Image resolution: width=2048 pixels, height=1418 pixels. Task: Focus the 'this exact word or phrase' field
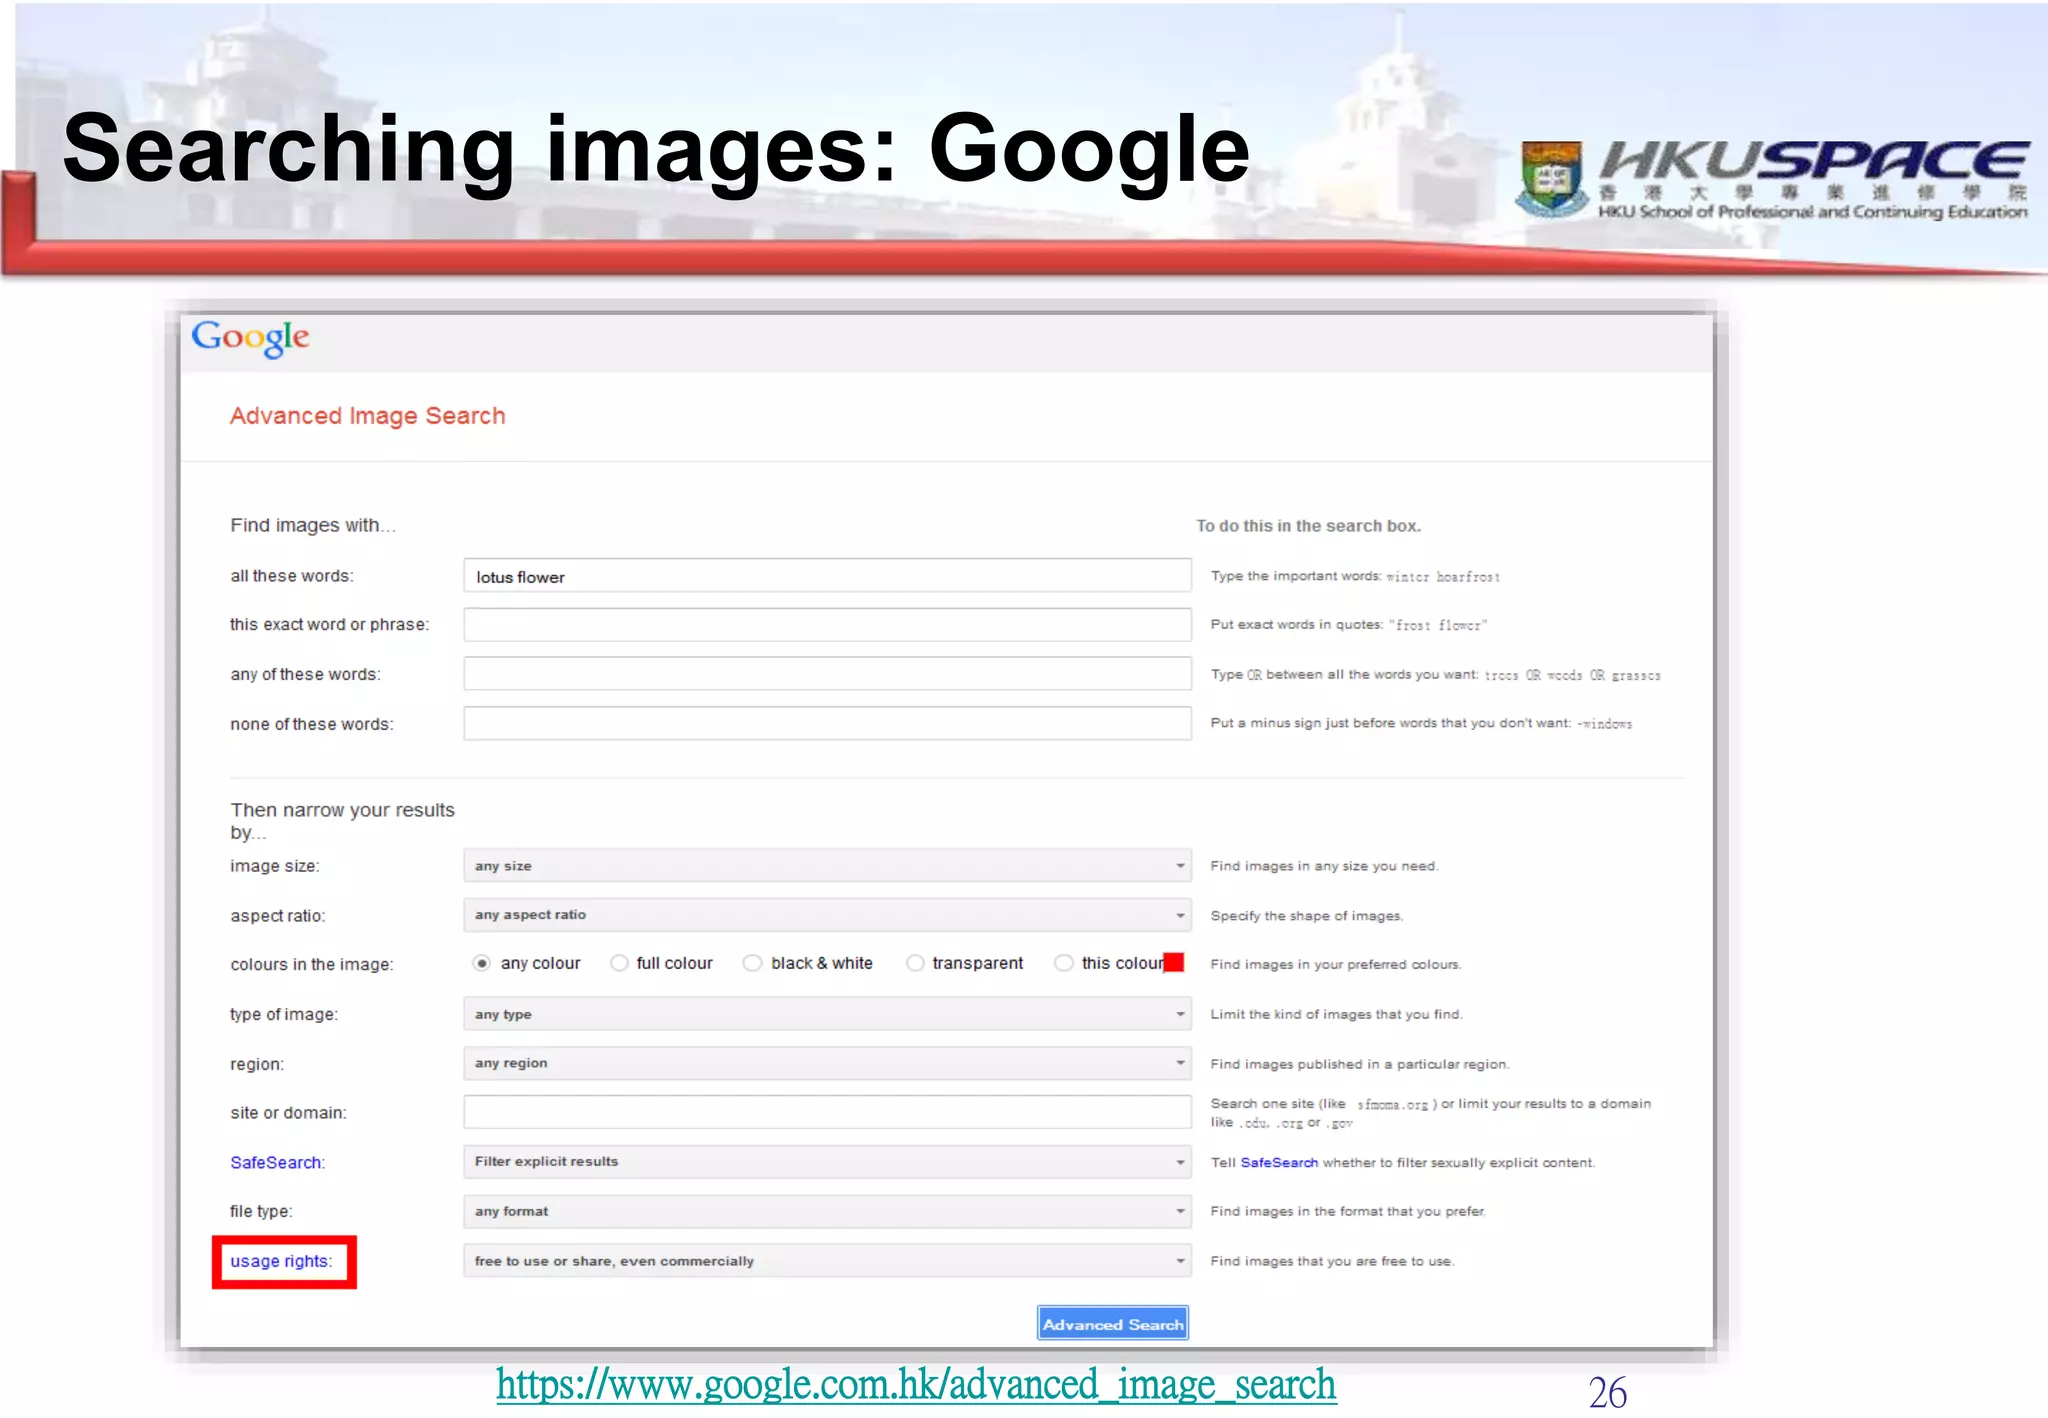827,625
